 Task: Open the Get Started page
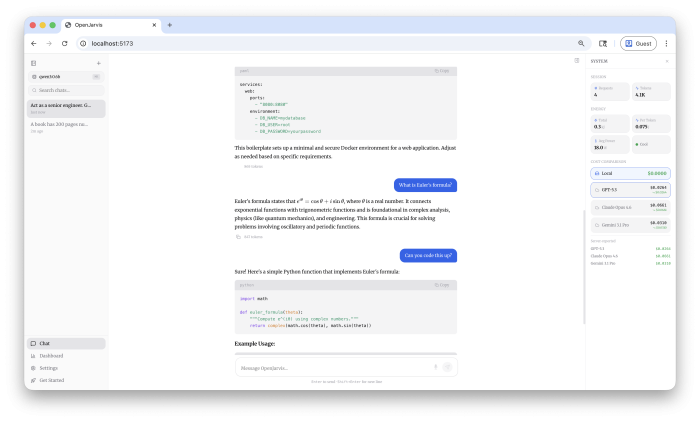click(x=52, y=380)
